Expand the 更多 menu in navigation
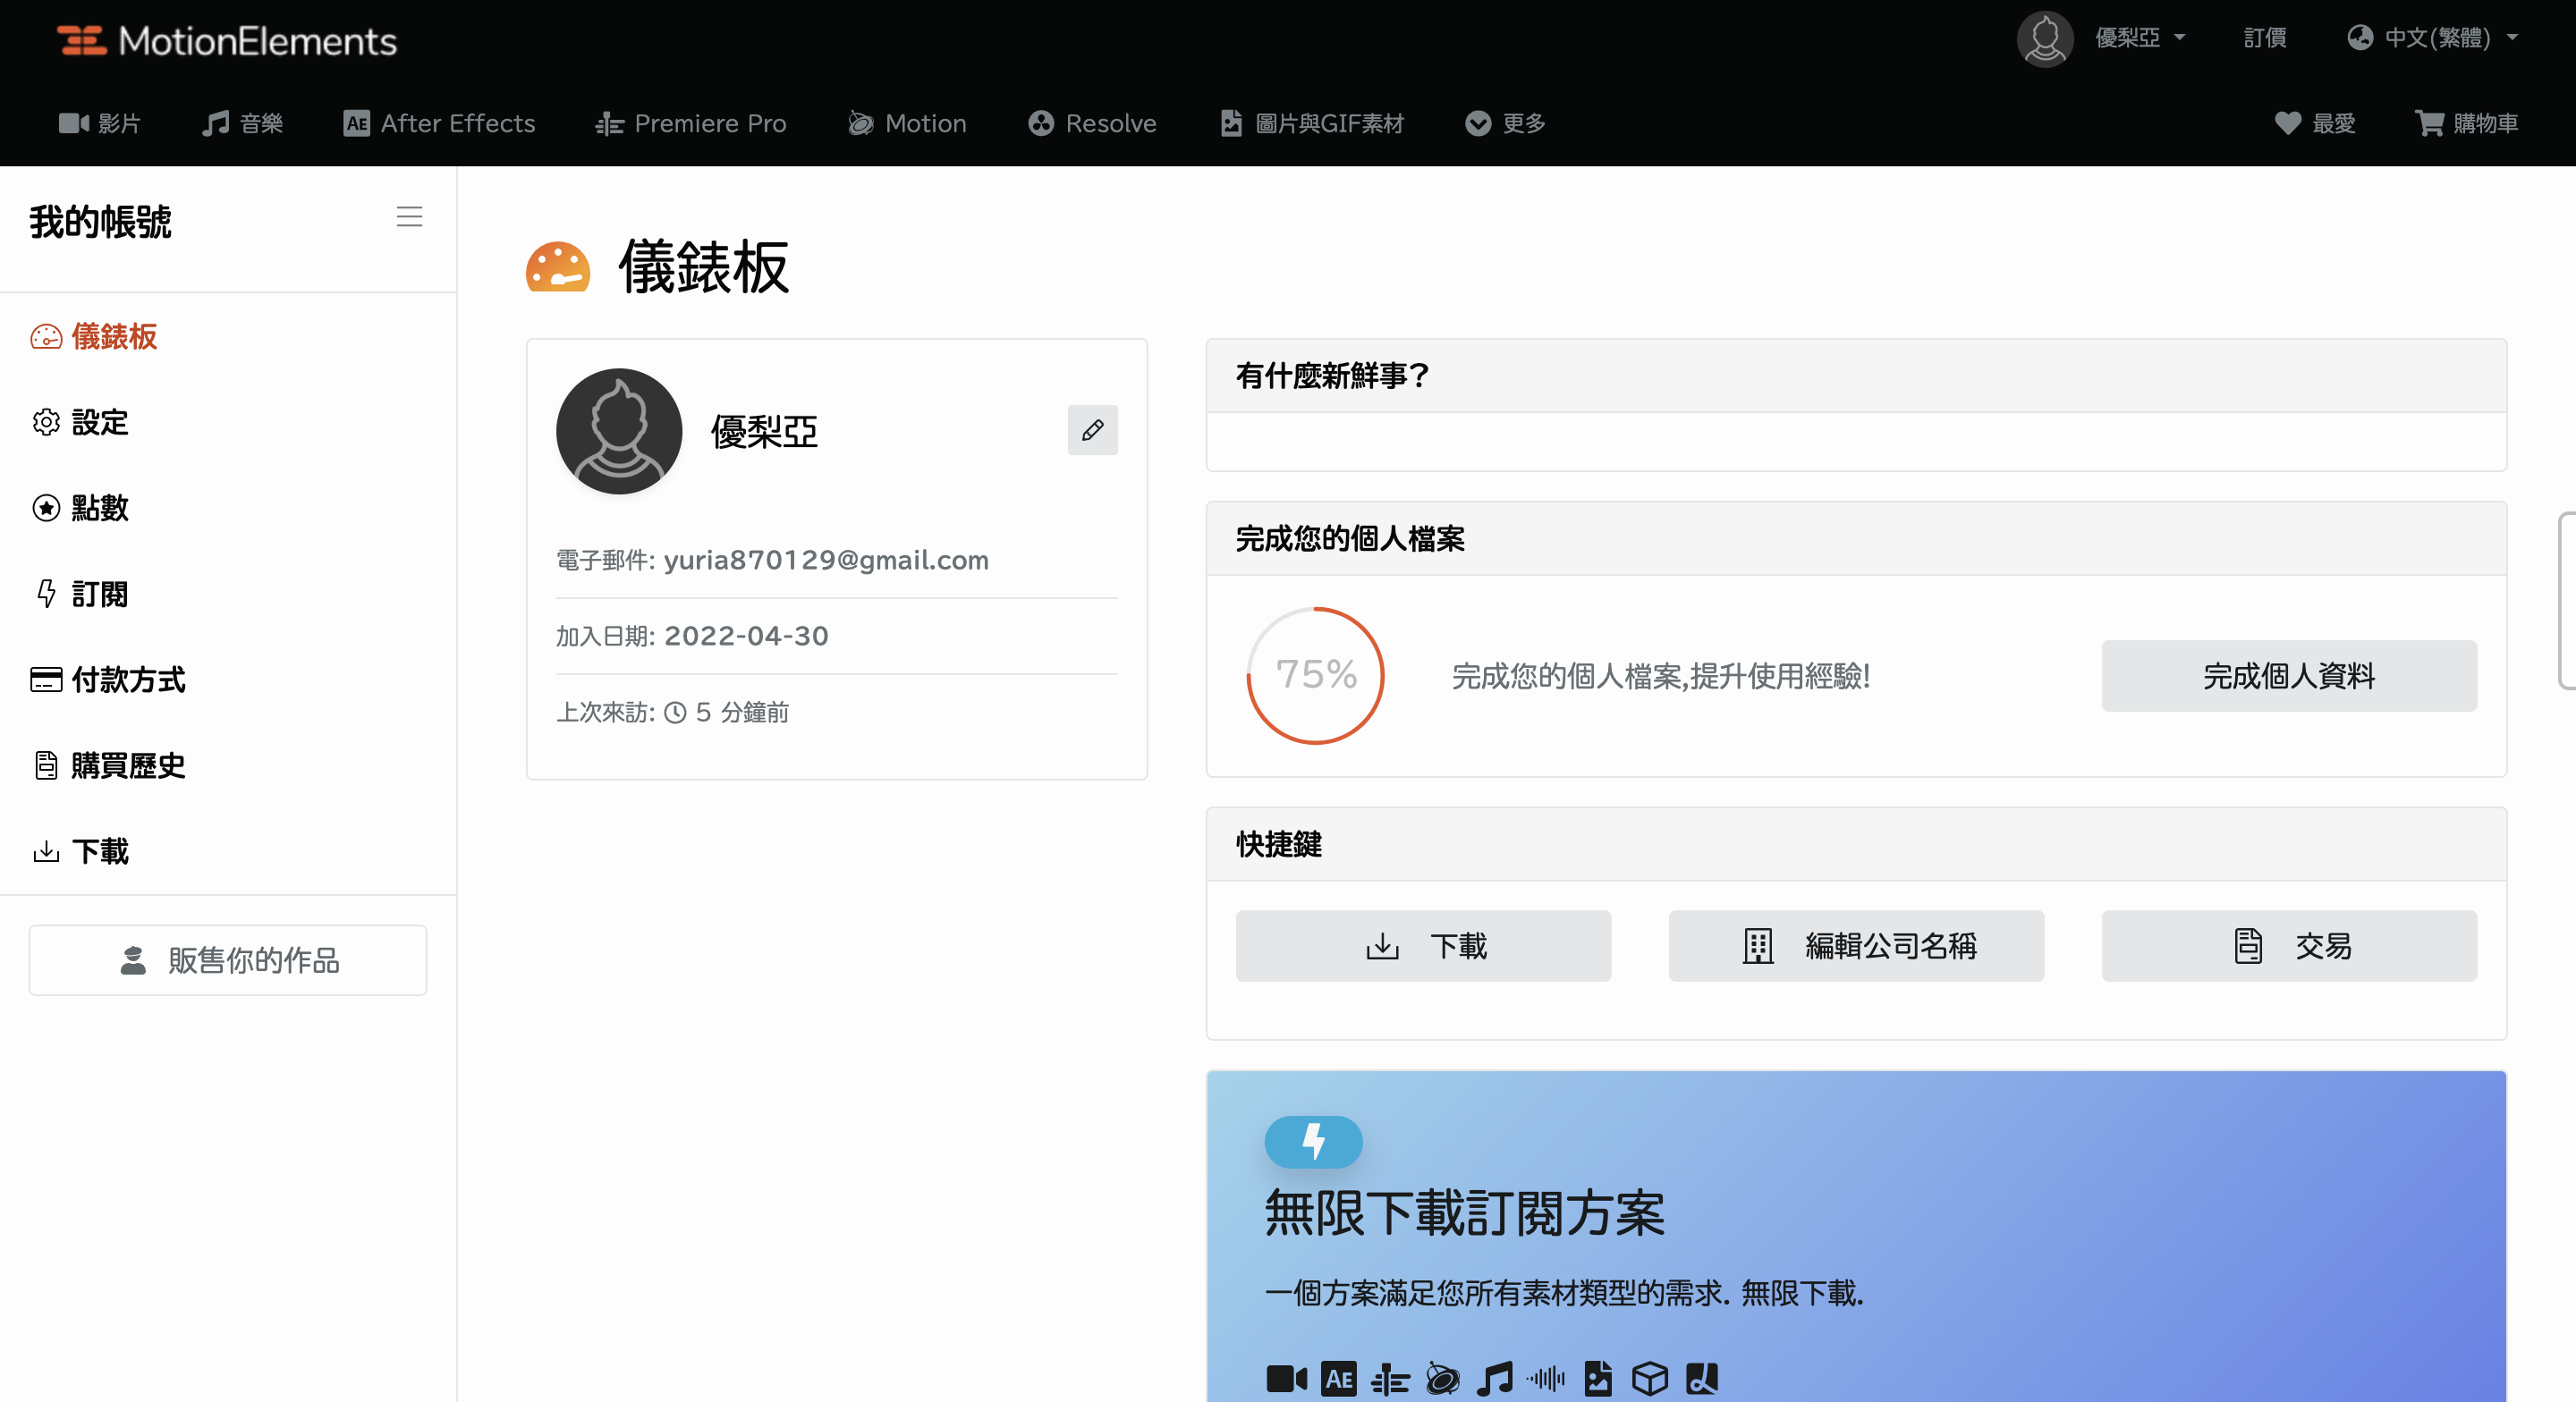This screenshot has height=1402, width=2576. pyautogui.click(x=1505, y=123)
